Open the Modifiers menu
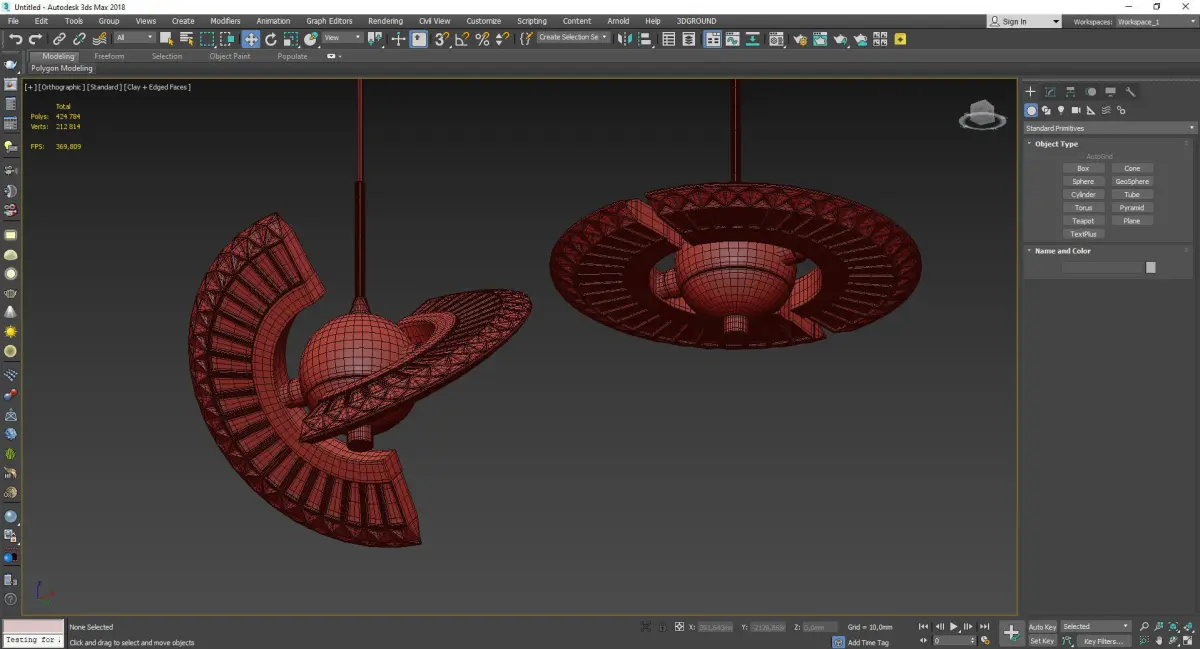1200x649 pixels. tap(225, 21)
